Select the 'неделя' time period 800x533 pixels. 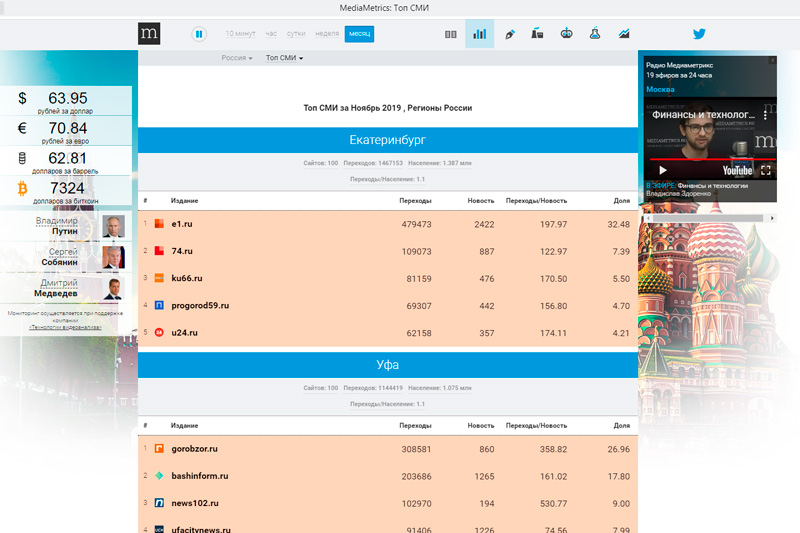pos(327,34)
